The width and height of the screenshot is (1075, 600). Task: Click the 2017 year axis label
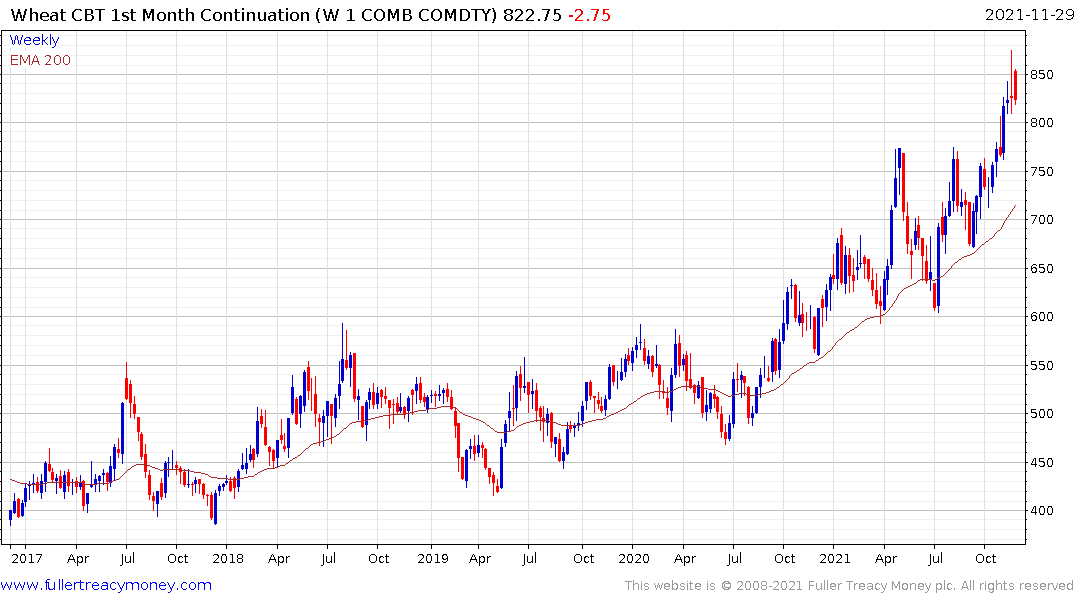click(x=27, y=558)
